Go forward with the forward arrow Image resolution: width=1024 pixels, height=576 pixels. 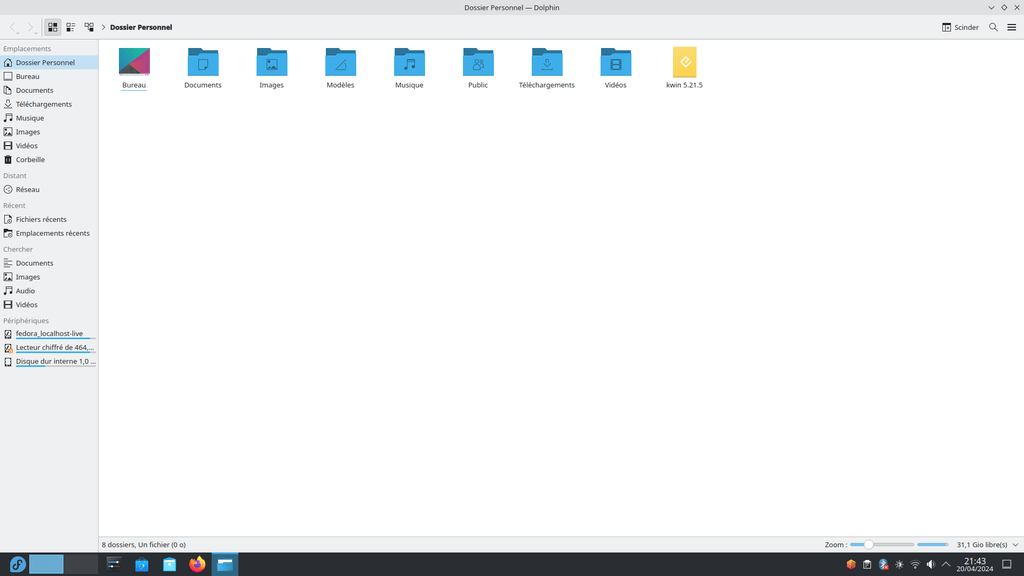coord(30,27)
